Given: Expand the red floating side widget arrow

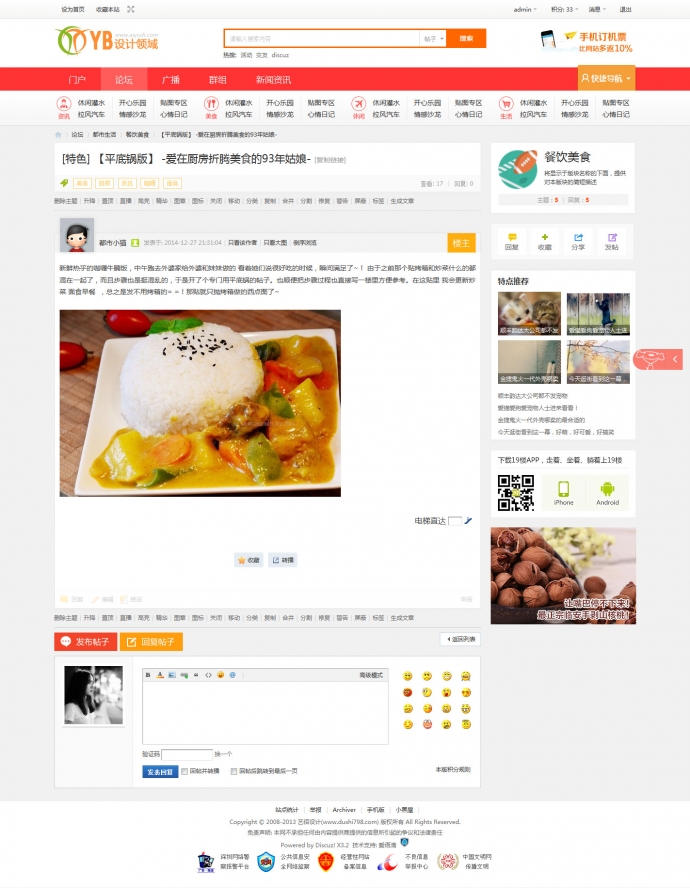Looking at the screenshot, I should tap(675, 359).
